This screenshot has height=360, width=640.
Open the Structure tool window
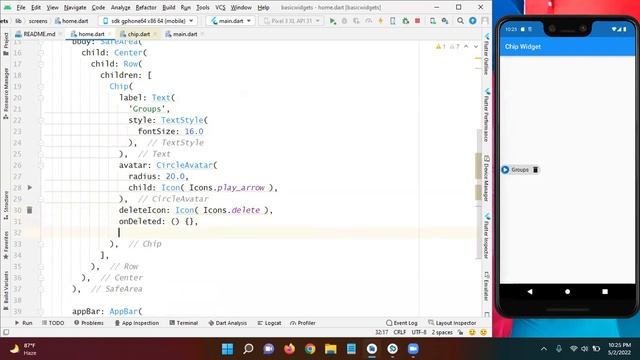click(x=6, y=205)
